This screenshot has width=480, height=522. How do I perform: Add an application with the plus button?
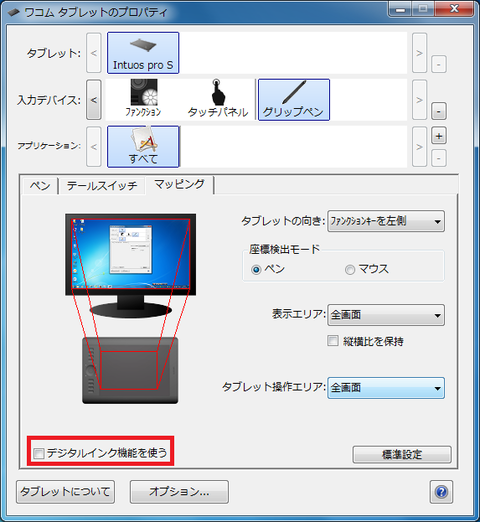click(439, 136)
